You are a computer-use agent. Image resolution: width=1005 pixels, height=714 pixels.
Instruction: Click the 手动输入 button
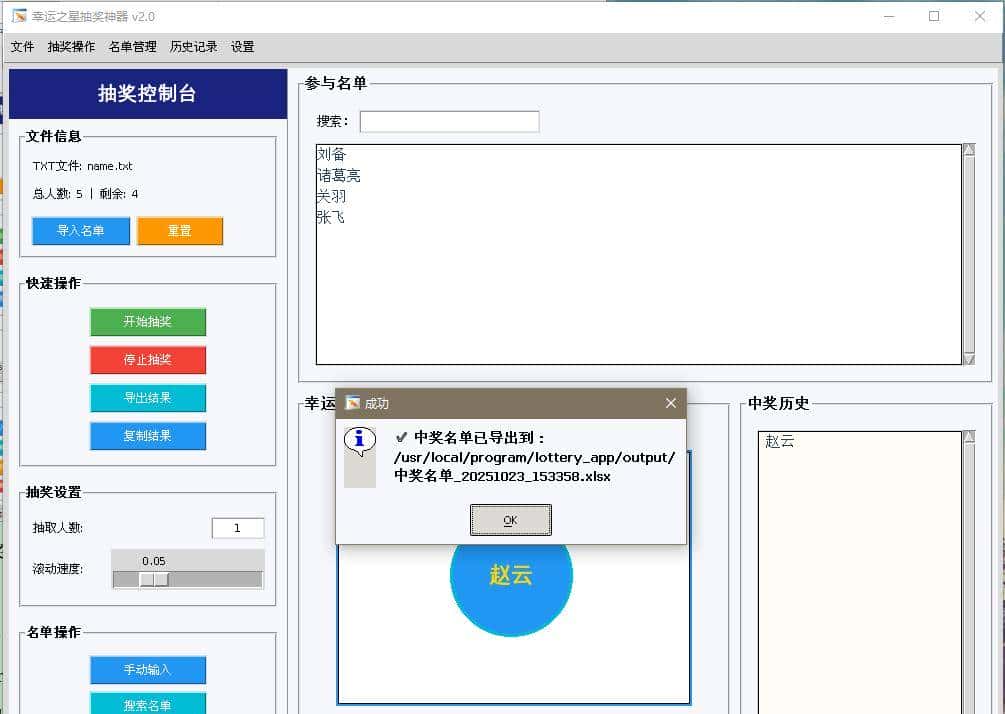point(148,670)
